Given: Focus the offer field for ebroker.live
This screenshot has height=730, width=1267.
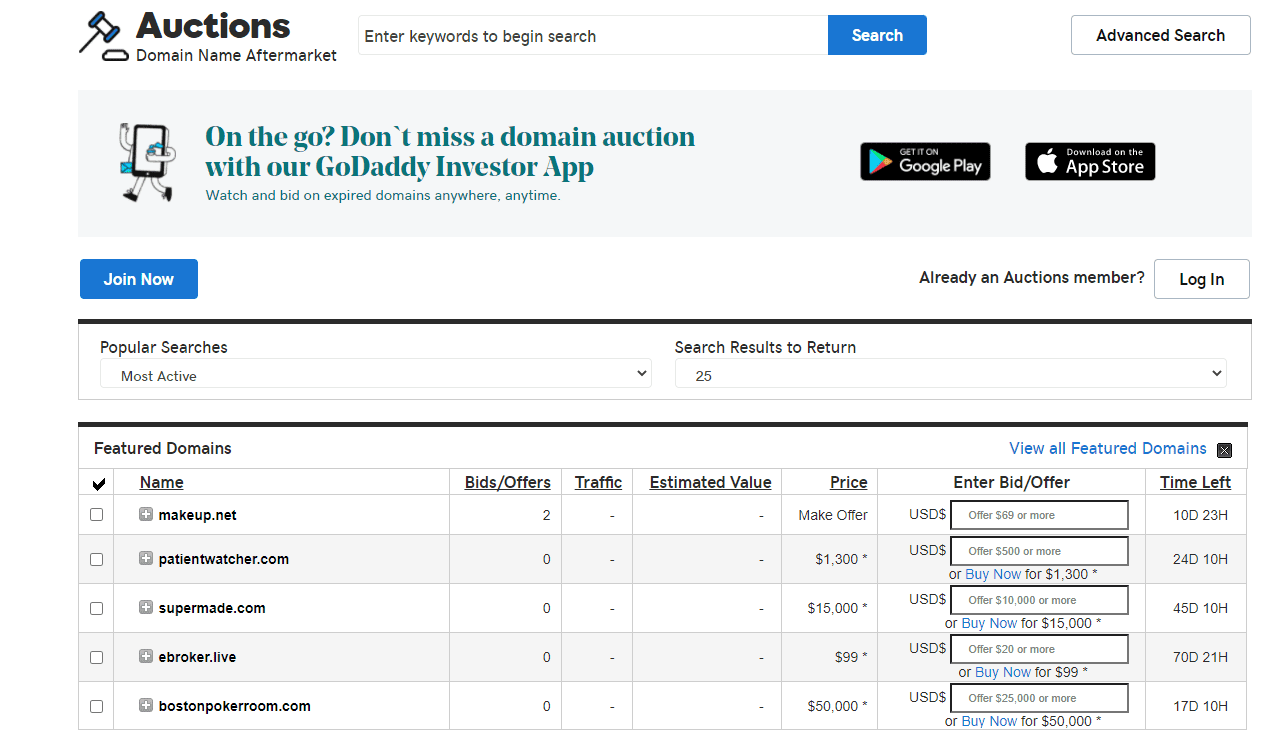Looking at the screenshot, I should point(1039,649).
